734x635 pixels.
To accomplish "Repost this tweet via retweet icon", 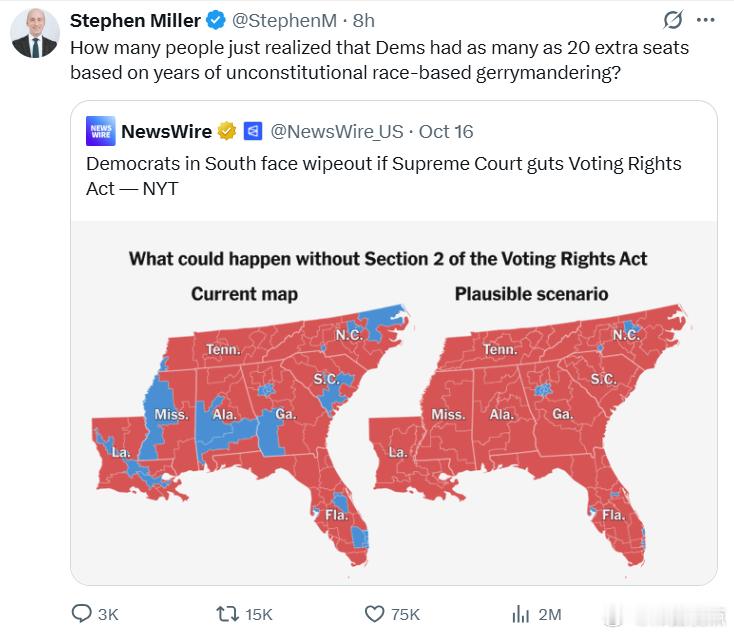I will tap(229, 613).
